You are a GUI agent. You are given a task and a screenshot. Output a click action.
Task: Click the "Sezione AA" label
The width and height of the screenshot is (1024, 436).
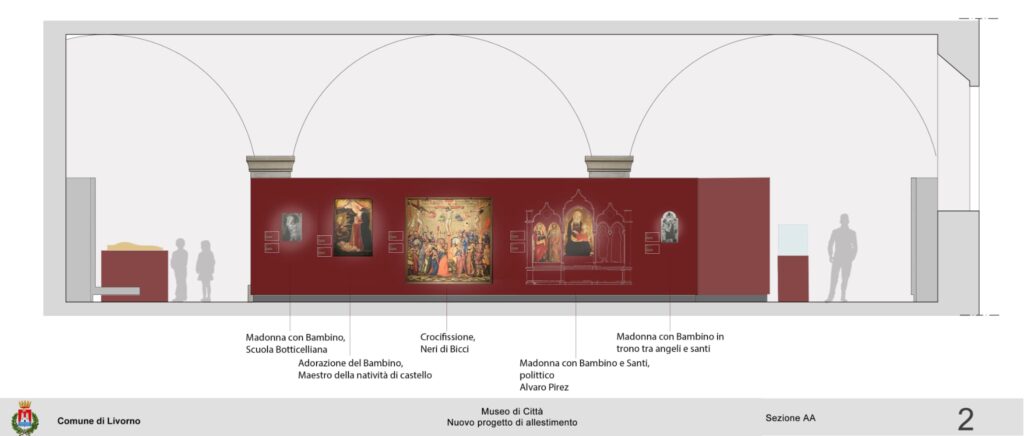[x=790, y=418]
